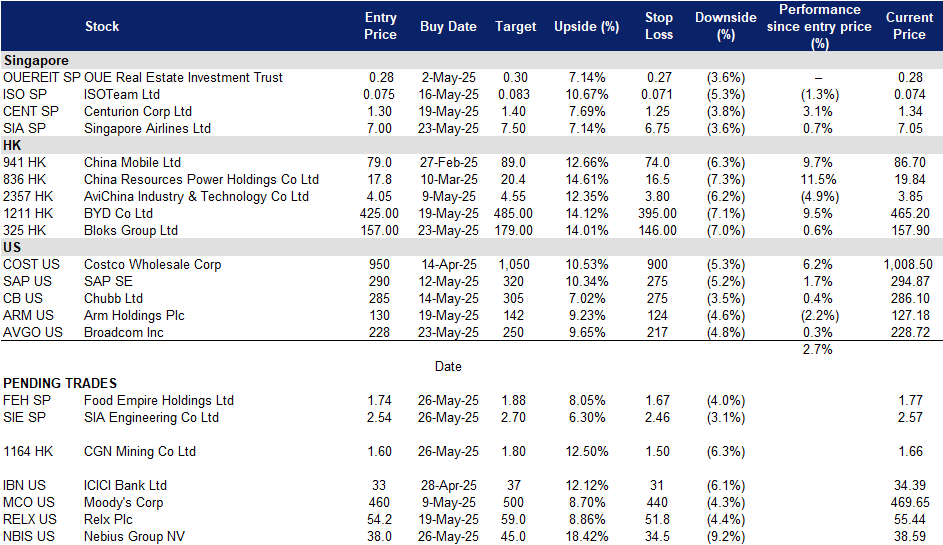Select the Arm Holdings Plc stock name
943x545 pixels.
pos(136,315)
